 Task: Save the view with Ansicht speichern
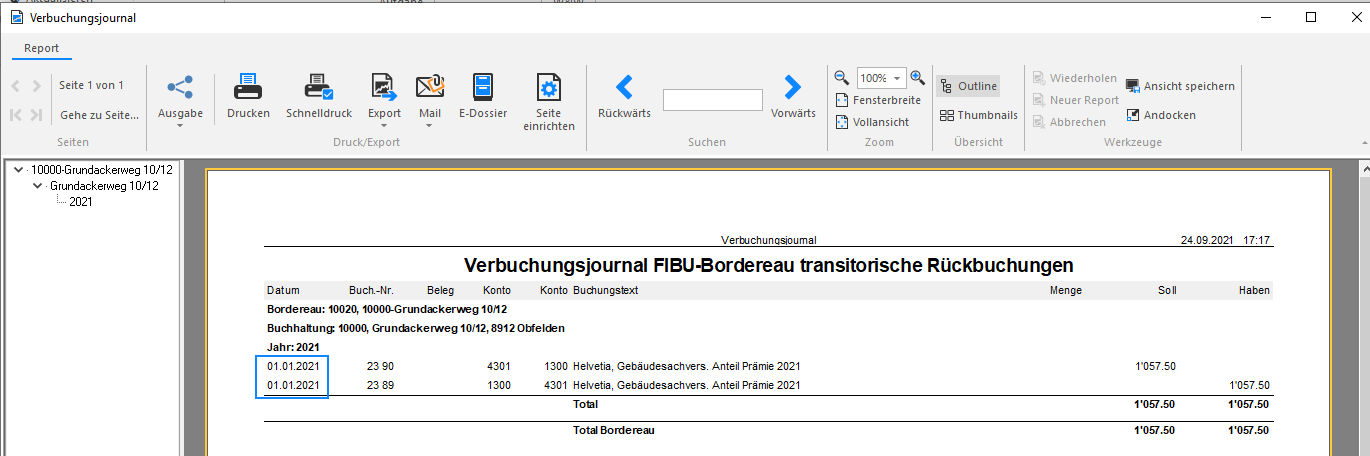(1180, 86)
